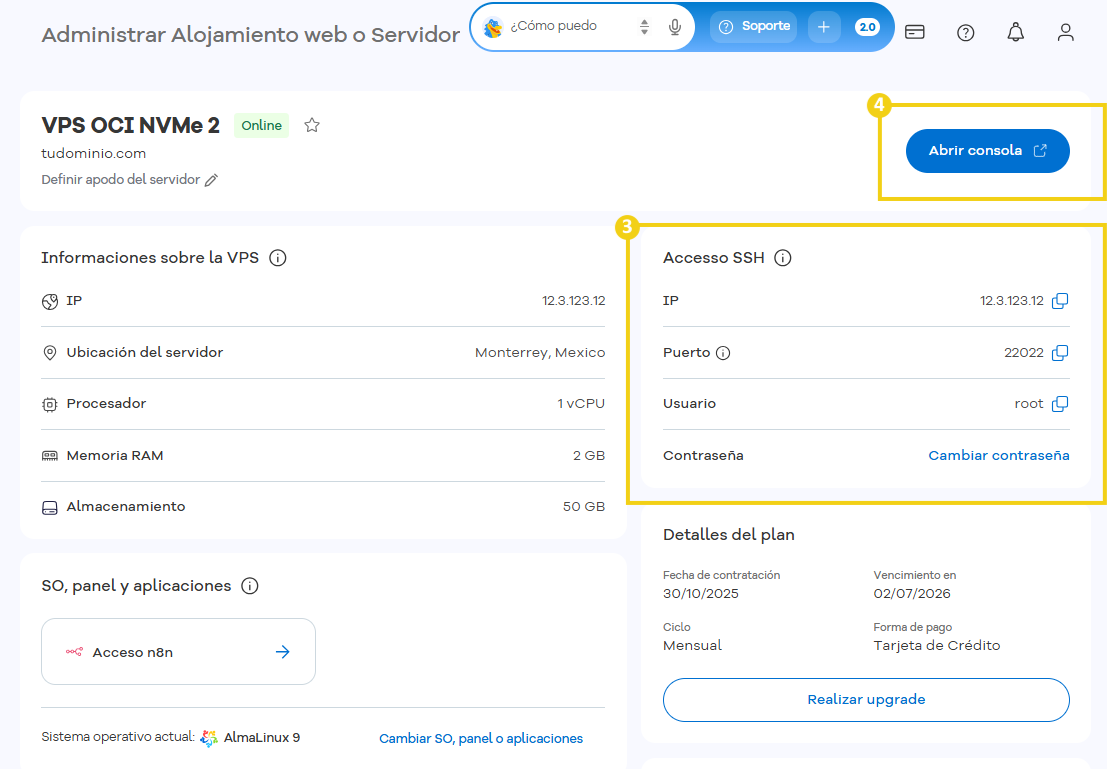Click the Tarjeta de Crédito payment value
Screen dimensions: 1107x769
click(x=936, y=645)
